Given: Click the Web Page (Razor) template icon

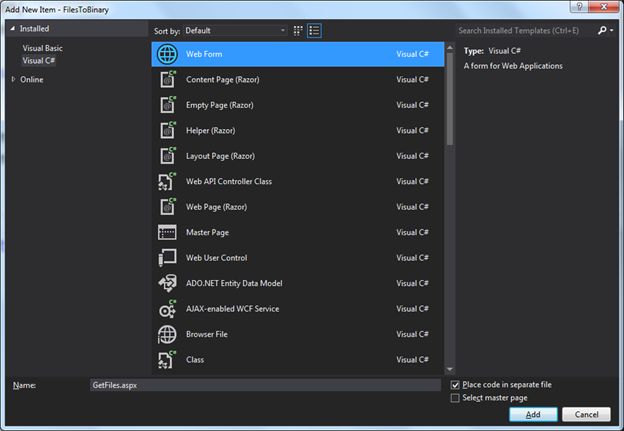Looking at the screenshot, I should click(167, 207).
